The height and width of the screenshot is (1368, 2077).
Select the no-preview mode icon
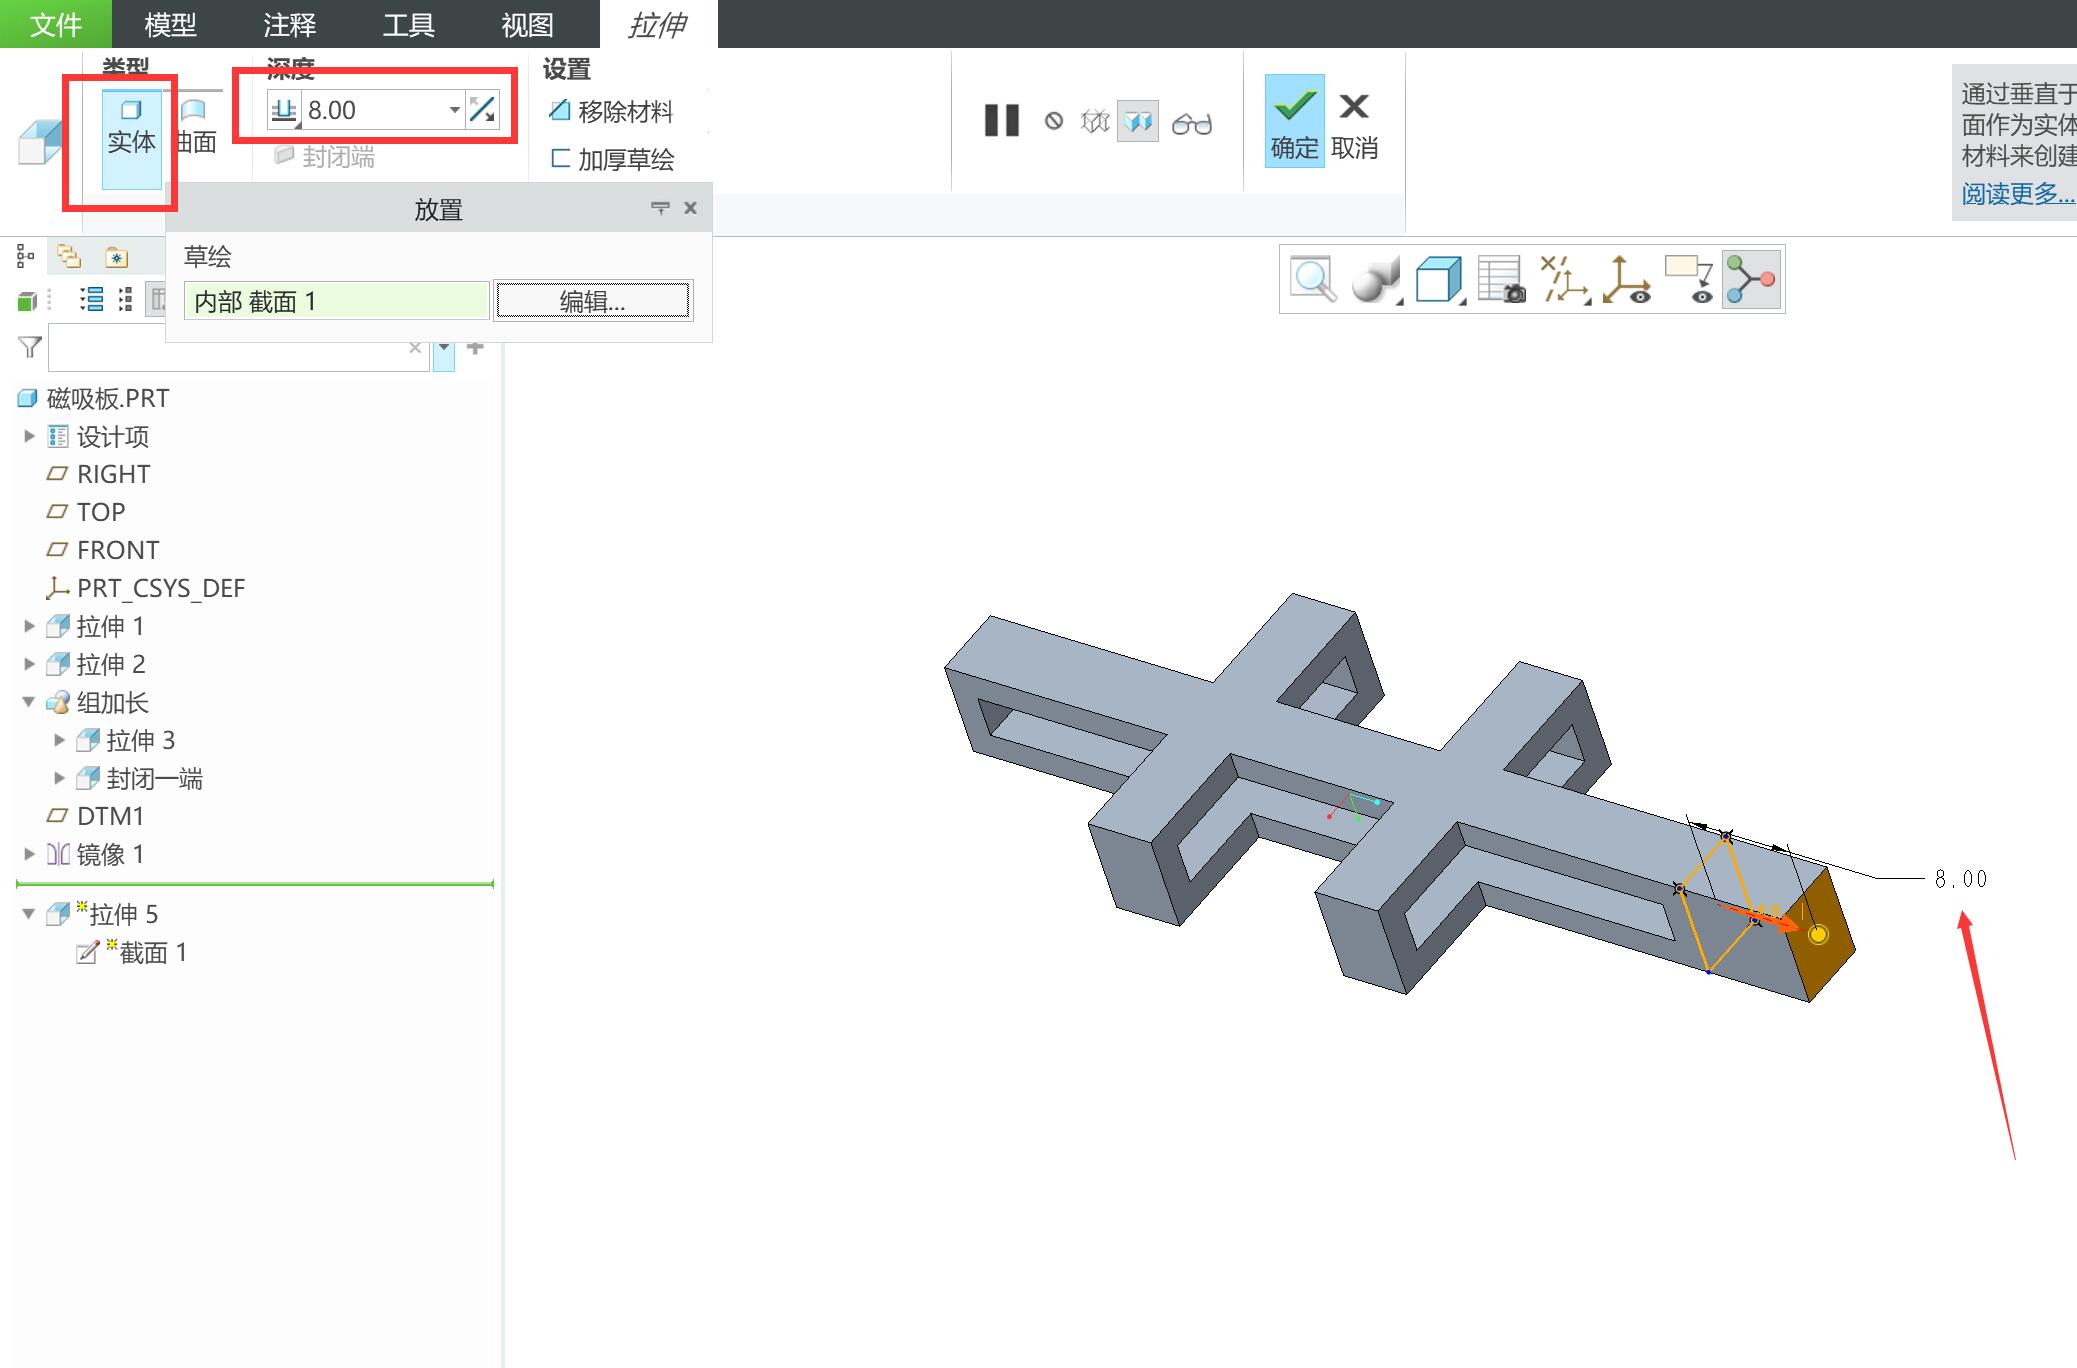pos(1054,121)
